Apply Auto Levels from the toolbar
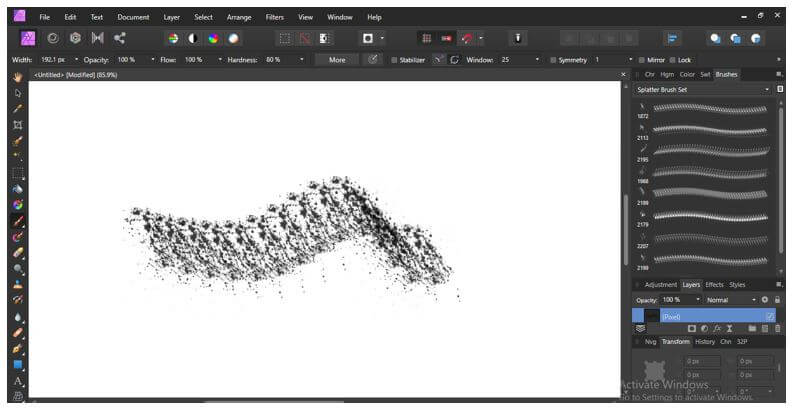This screenshot has width=800, height=408. [173, 38]
